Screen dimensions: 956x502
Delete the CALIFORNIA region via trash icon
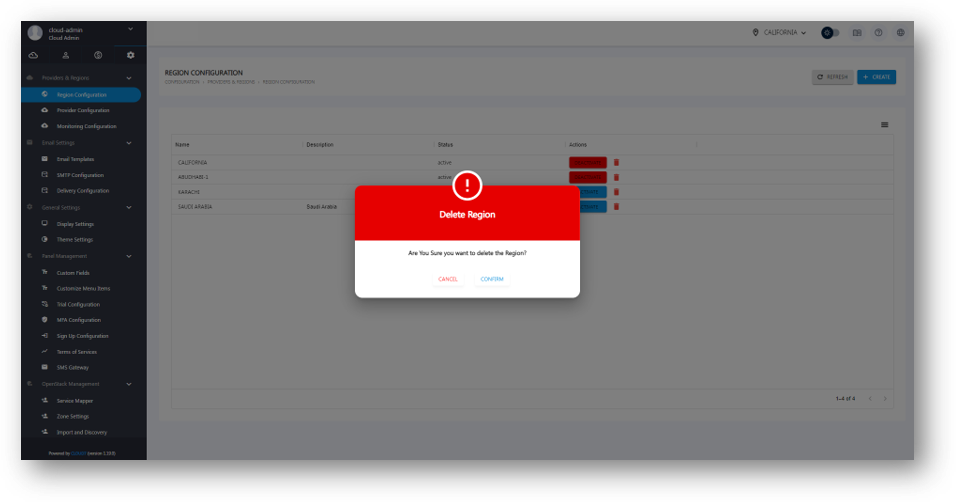point(616,162)
